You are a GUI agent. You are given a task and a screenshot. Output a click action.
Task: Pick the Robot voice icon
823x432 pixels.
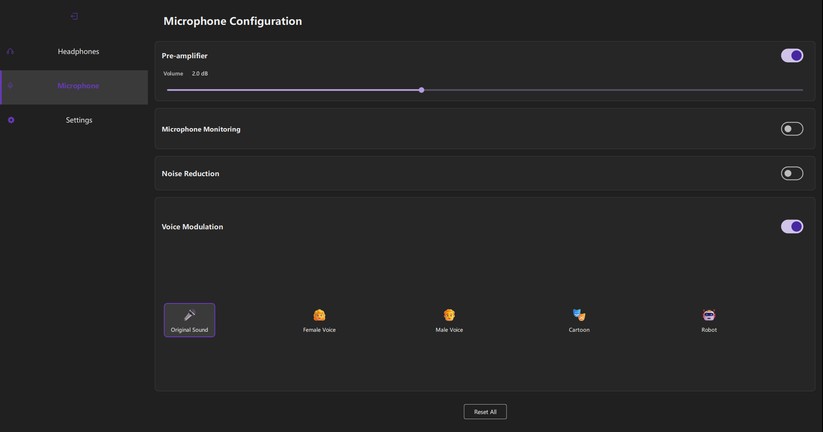point(709,315)
